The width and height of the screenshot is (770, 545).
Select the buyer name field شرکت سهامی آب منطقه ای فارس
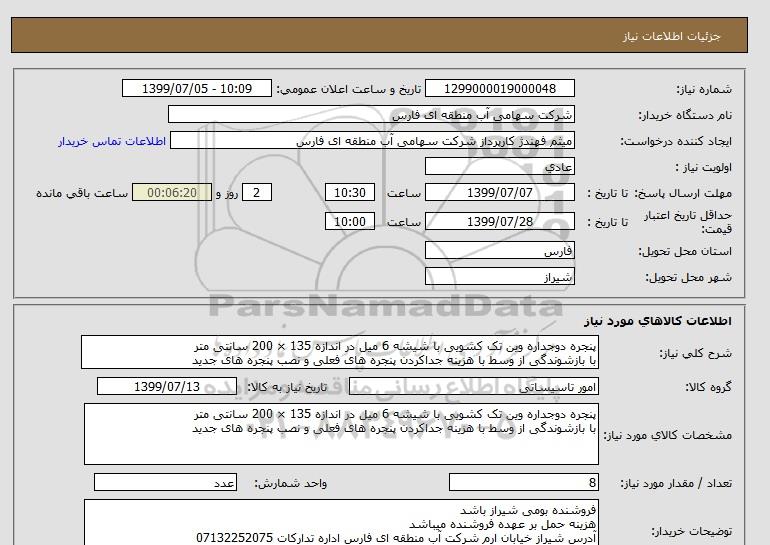click(x=371, y=114)
